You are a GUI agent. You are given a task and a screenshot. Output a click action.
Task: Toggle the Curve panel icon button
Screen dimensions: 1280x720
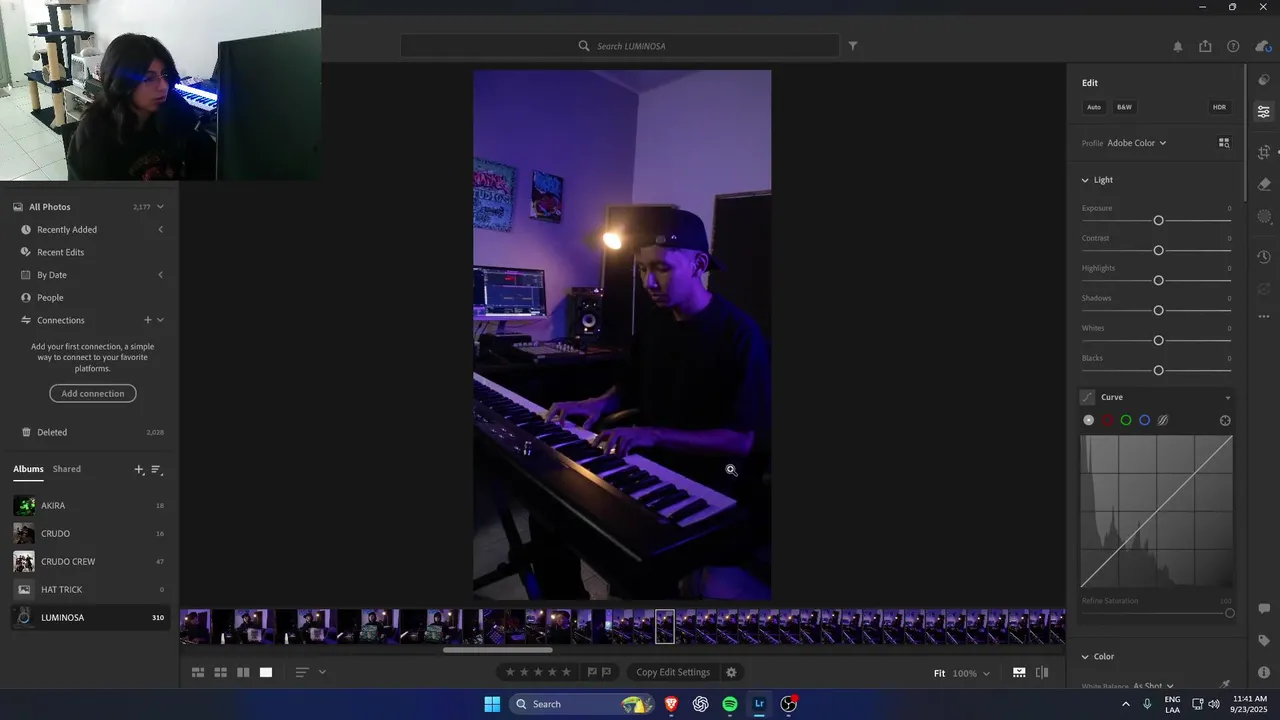pos(1088,397)
